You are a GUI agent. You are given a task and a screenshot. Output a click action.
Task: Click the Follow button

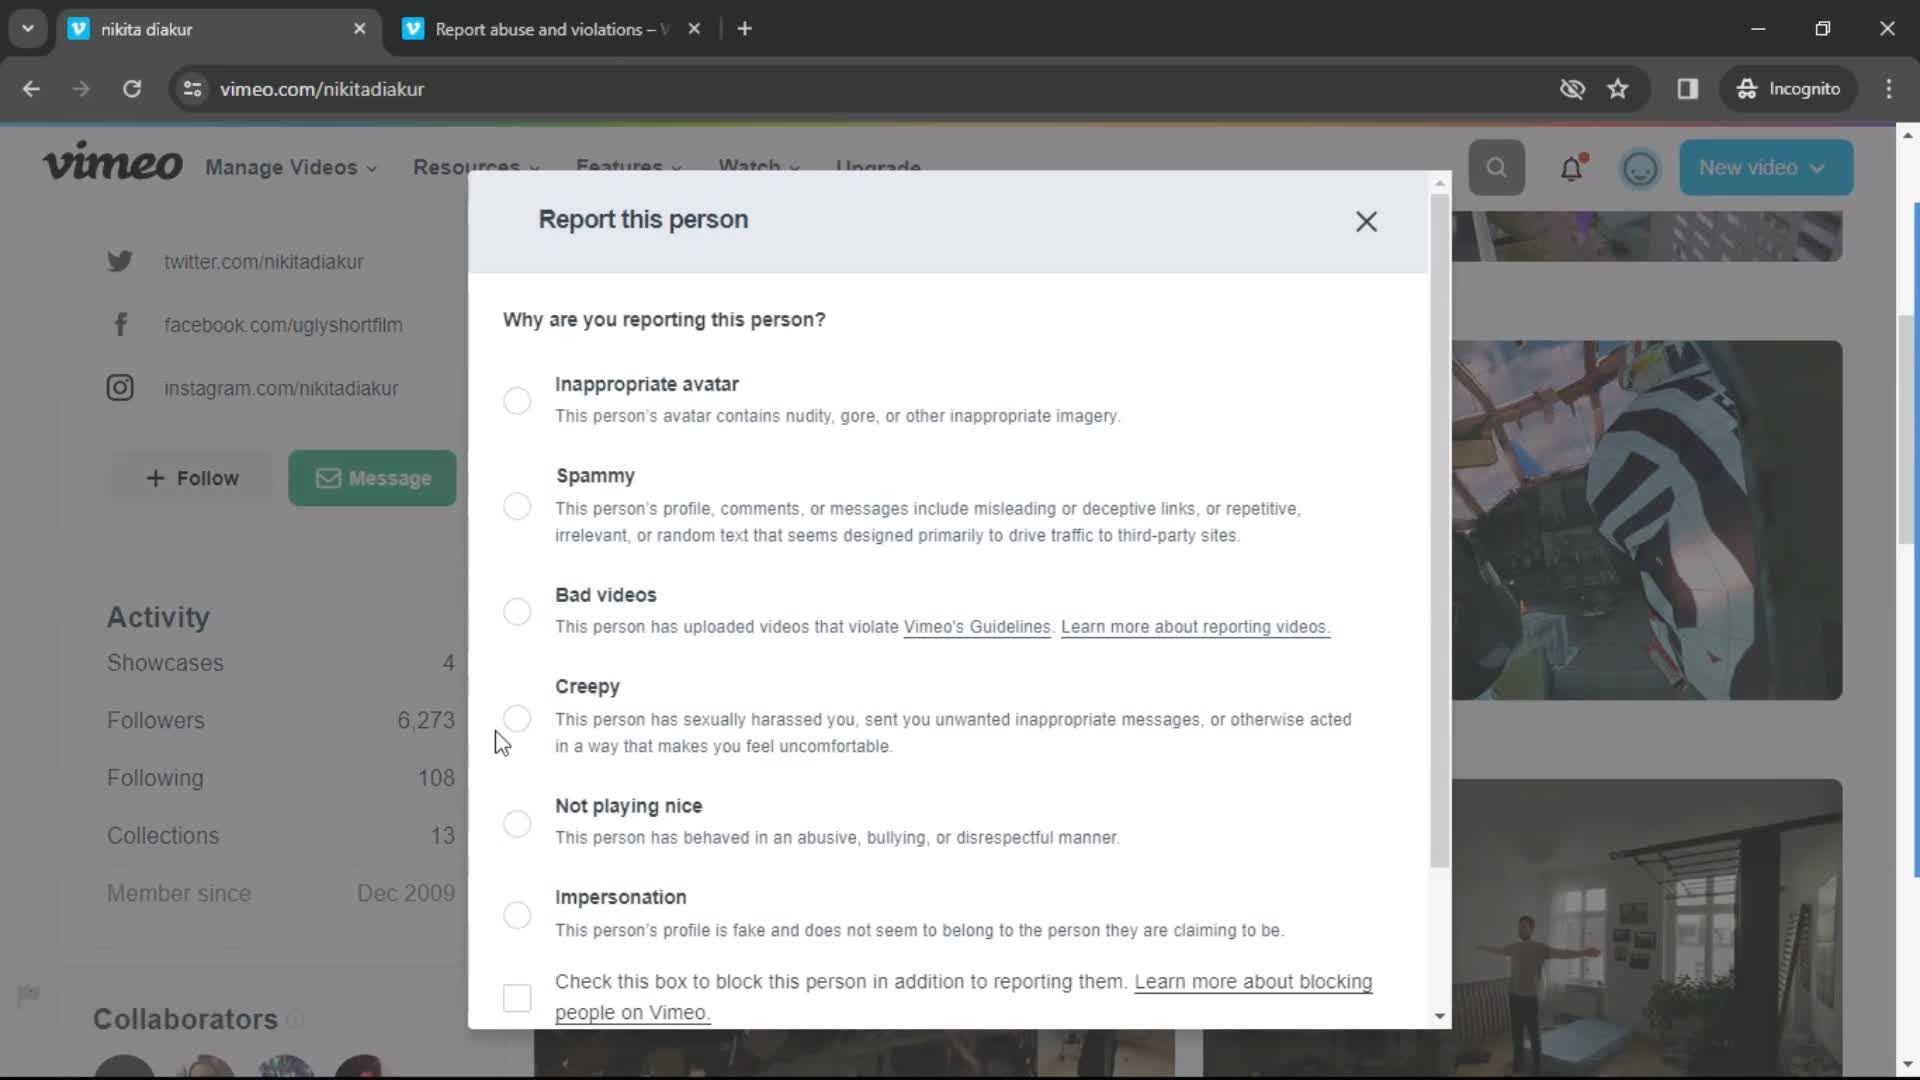(x=192, y=478)
